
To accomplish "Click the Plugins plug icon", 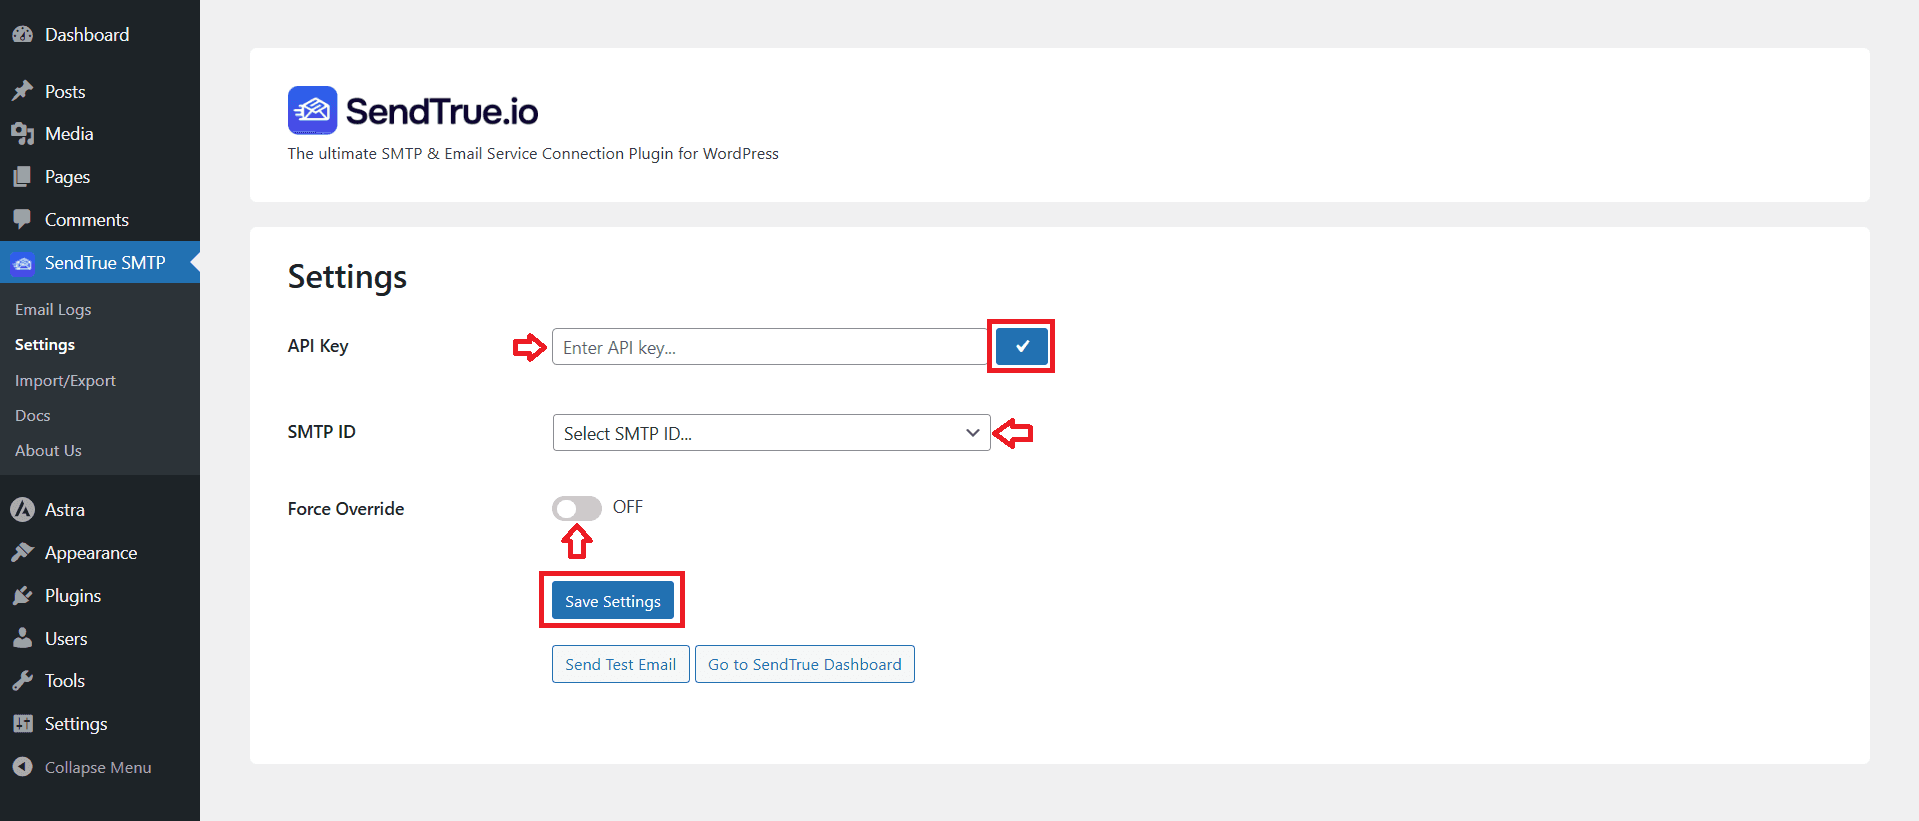I will click(22, 596).
